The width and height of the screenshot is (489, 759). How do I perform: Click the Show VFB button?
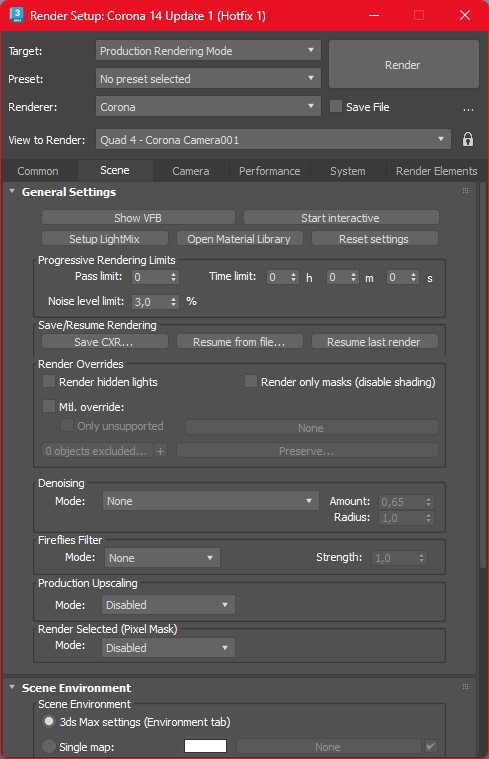point(138,218)
